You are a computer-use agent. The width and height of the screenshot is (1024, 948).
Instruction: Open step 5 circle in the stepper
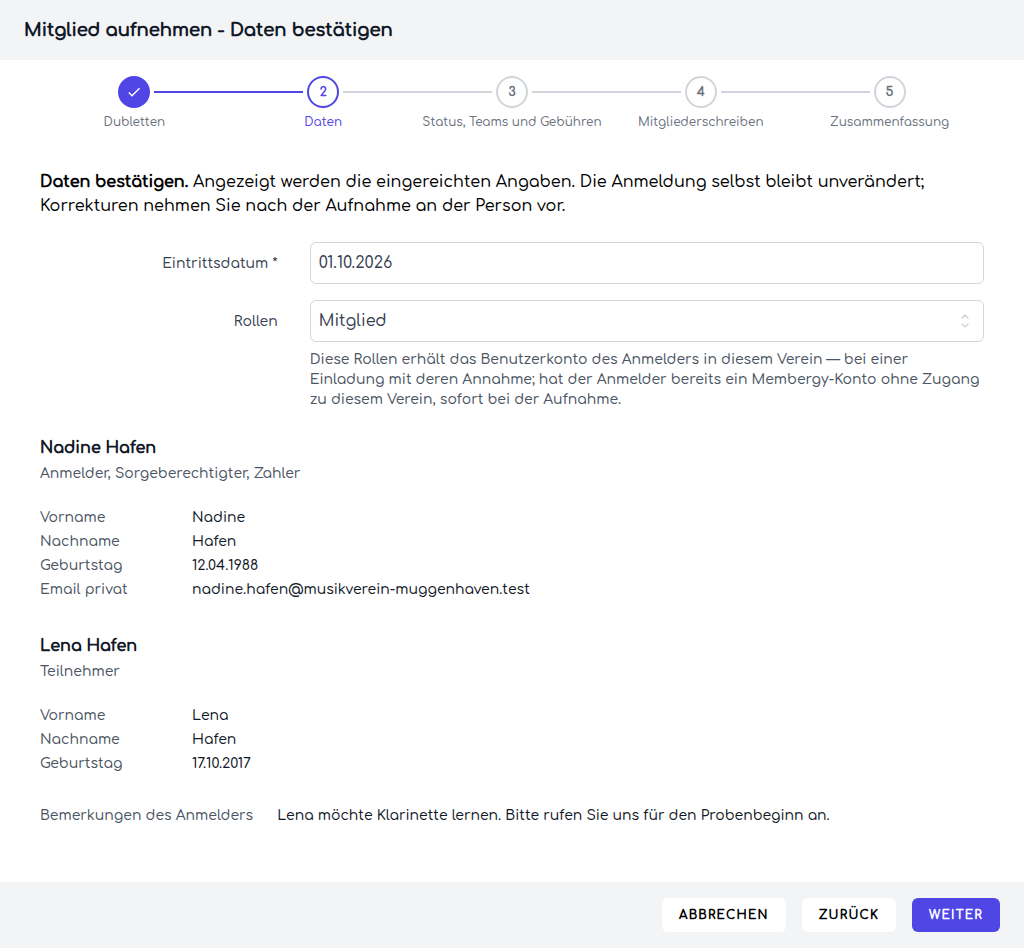(889, 92)
